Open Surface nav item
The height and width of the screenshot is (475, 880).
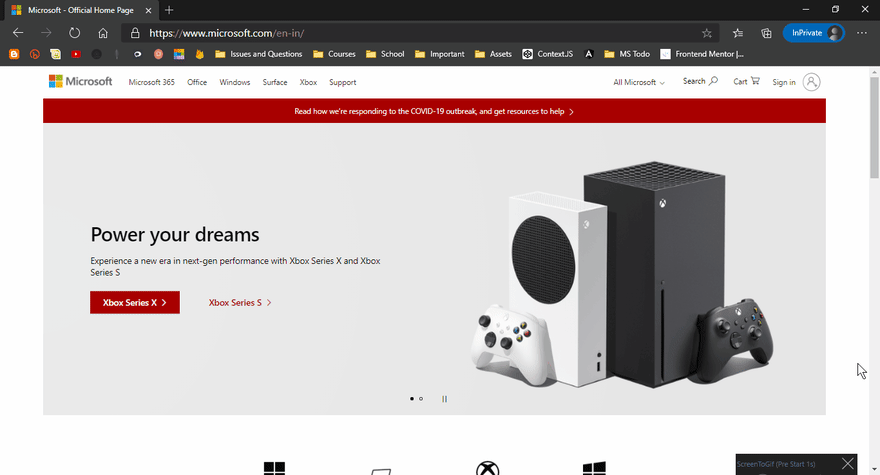(275, 82)
